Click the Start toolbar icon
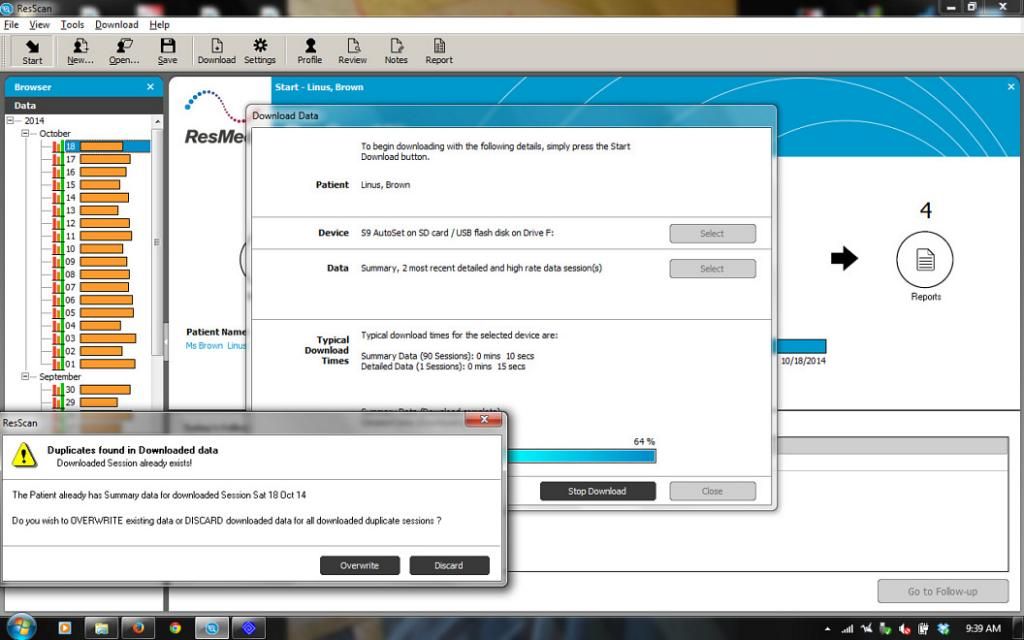This screenshot has width=1024, height=640. (x=32, y=52)
